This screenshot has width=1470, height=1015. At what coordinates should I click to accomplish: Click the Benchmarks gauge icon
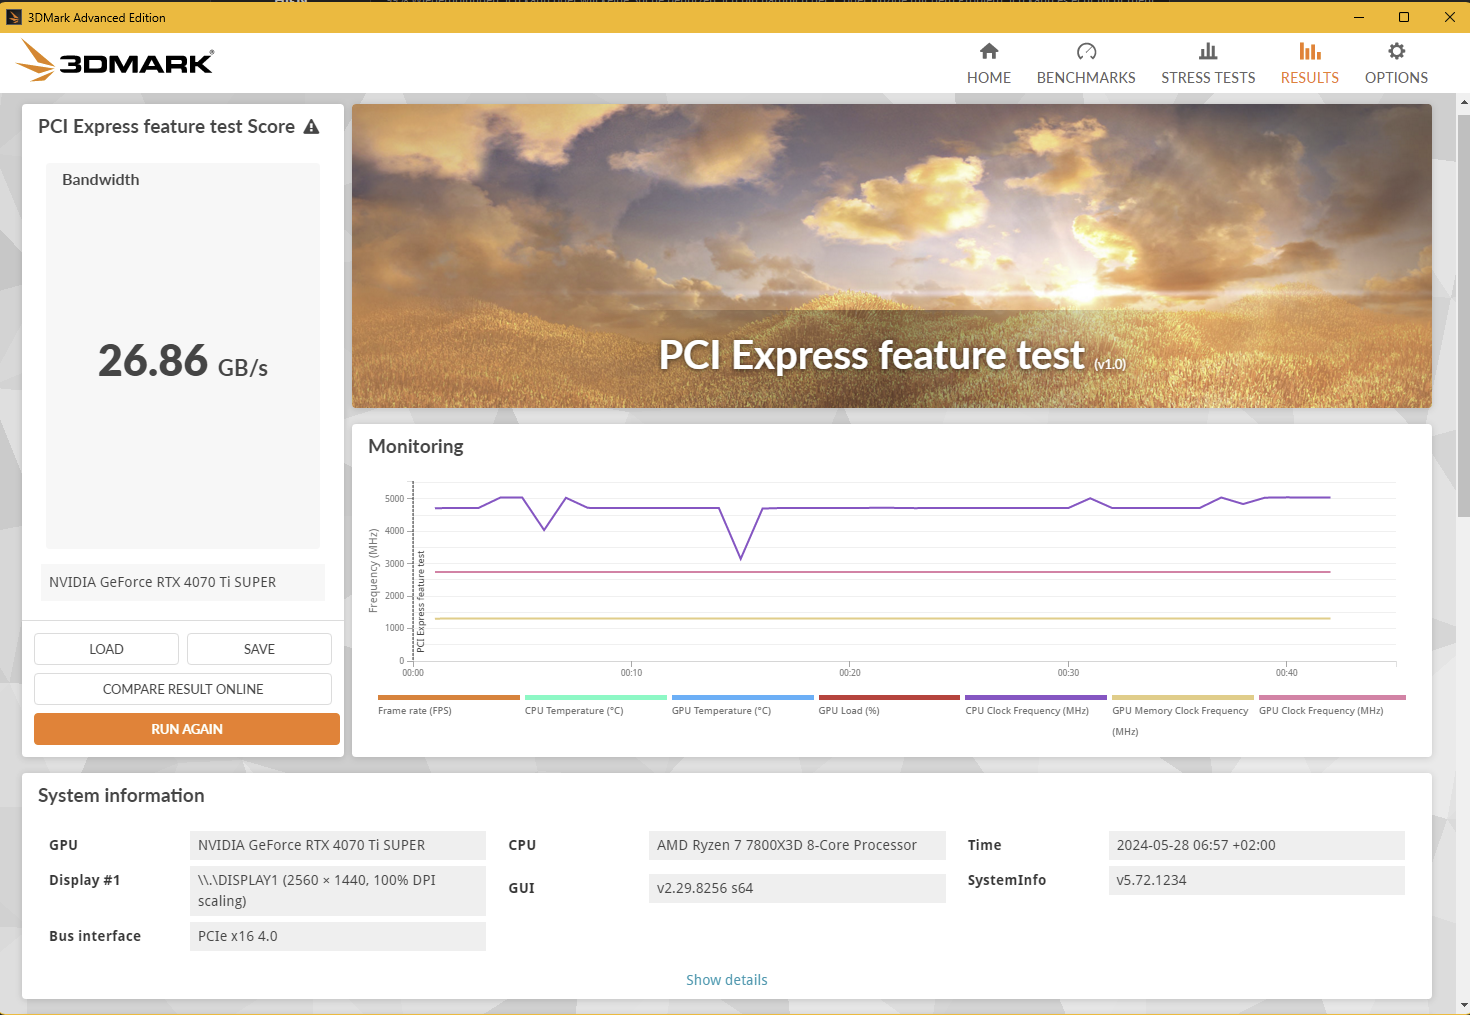(x=1086, y=51)
